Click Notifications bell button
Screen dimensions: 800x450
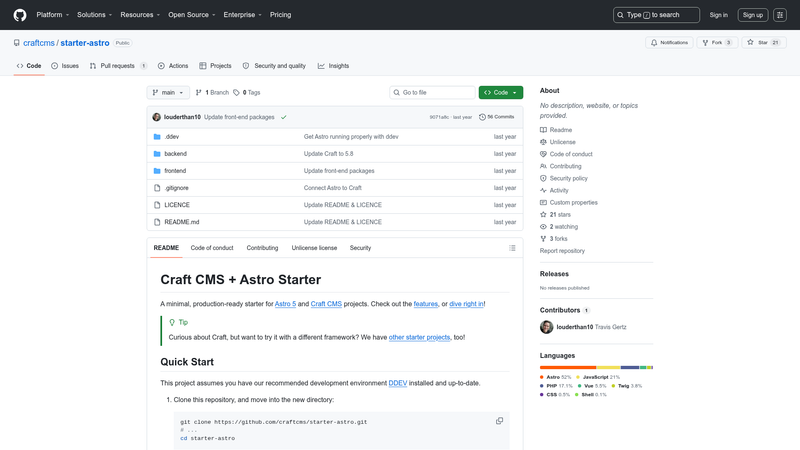669,43
